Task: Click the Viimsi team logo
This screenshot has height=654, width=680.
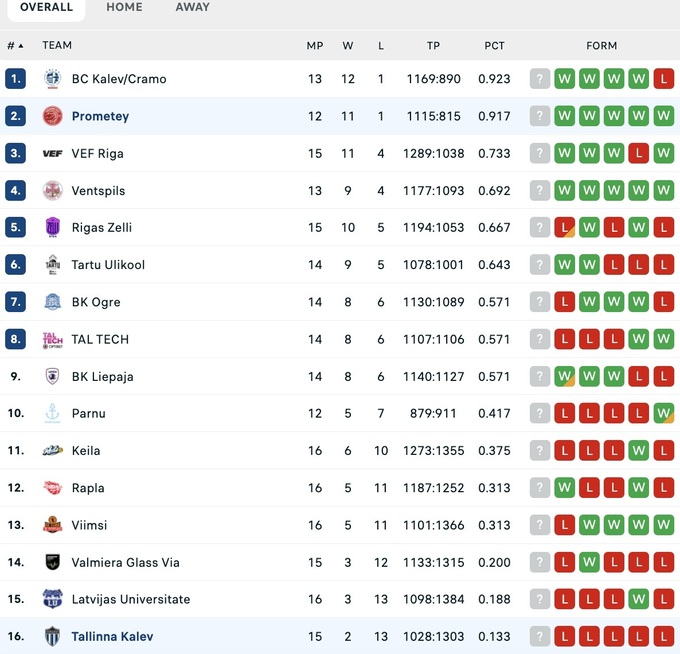Action: [53, 525]
